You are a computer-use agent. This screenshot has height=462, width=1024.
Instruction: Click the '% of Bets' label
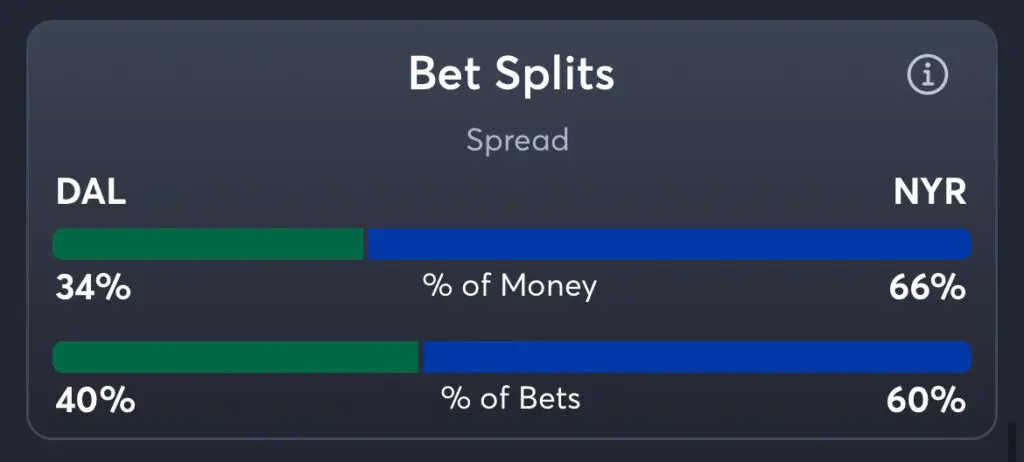pyautogui.click(x=510, y=399)
